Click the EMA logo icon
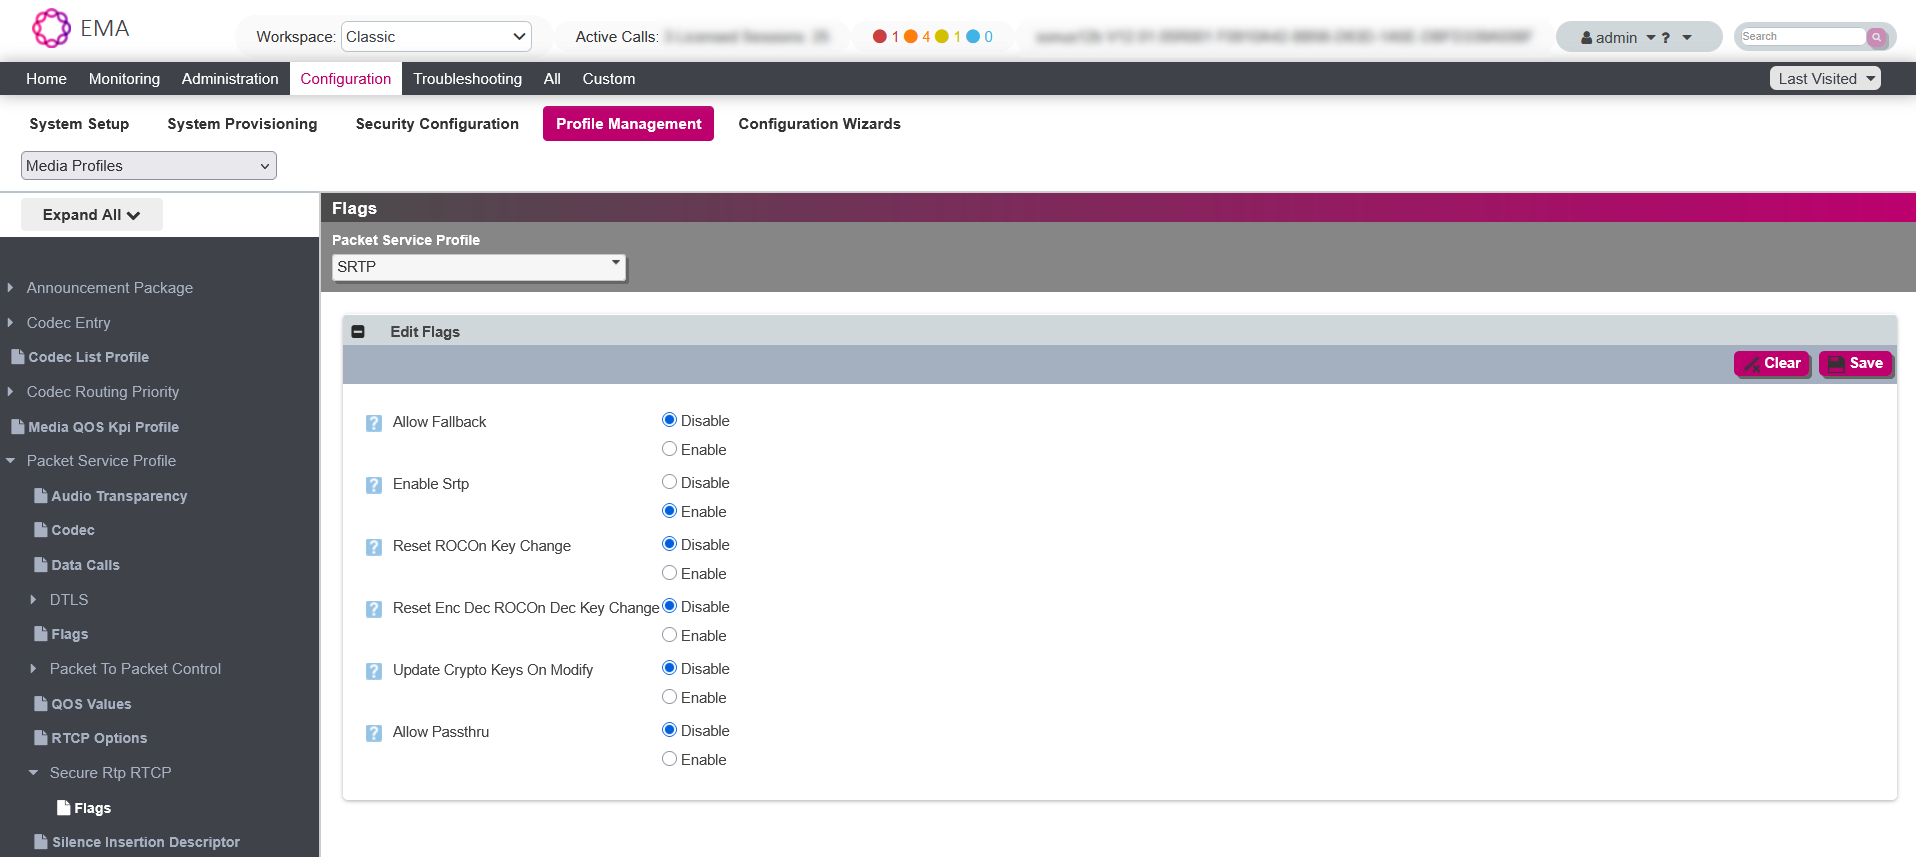The height and width of the screenshot is (857, 1916). click(51, 28)
